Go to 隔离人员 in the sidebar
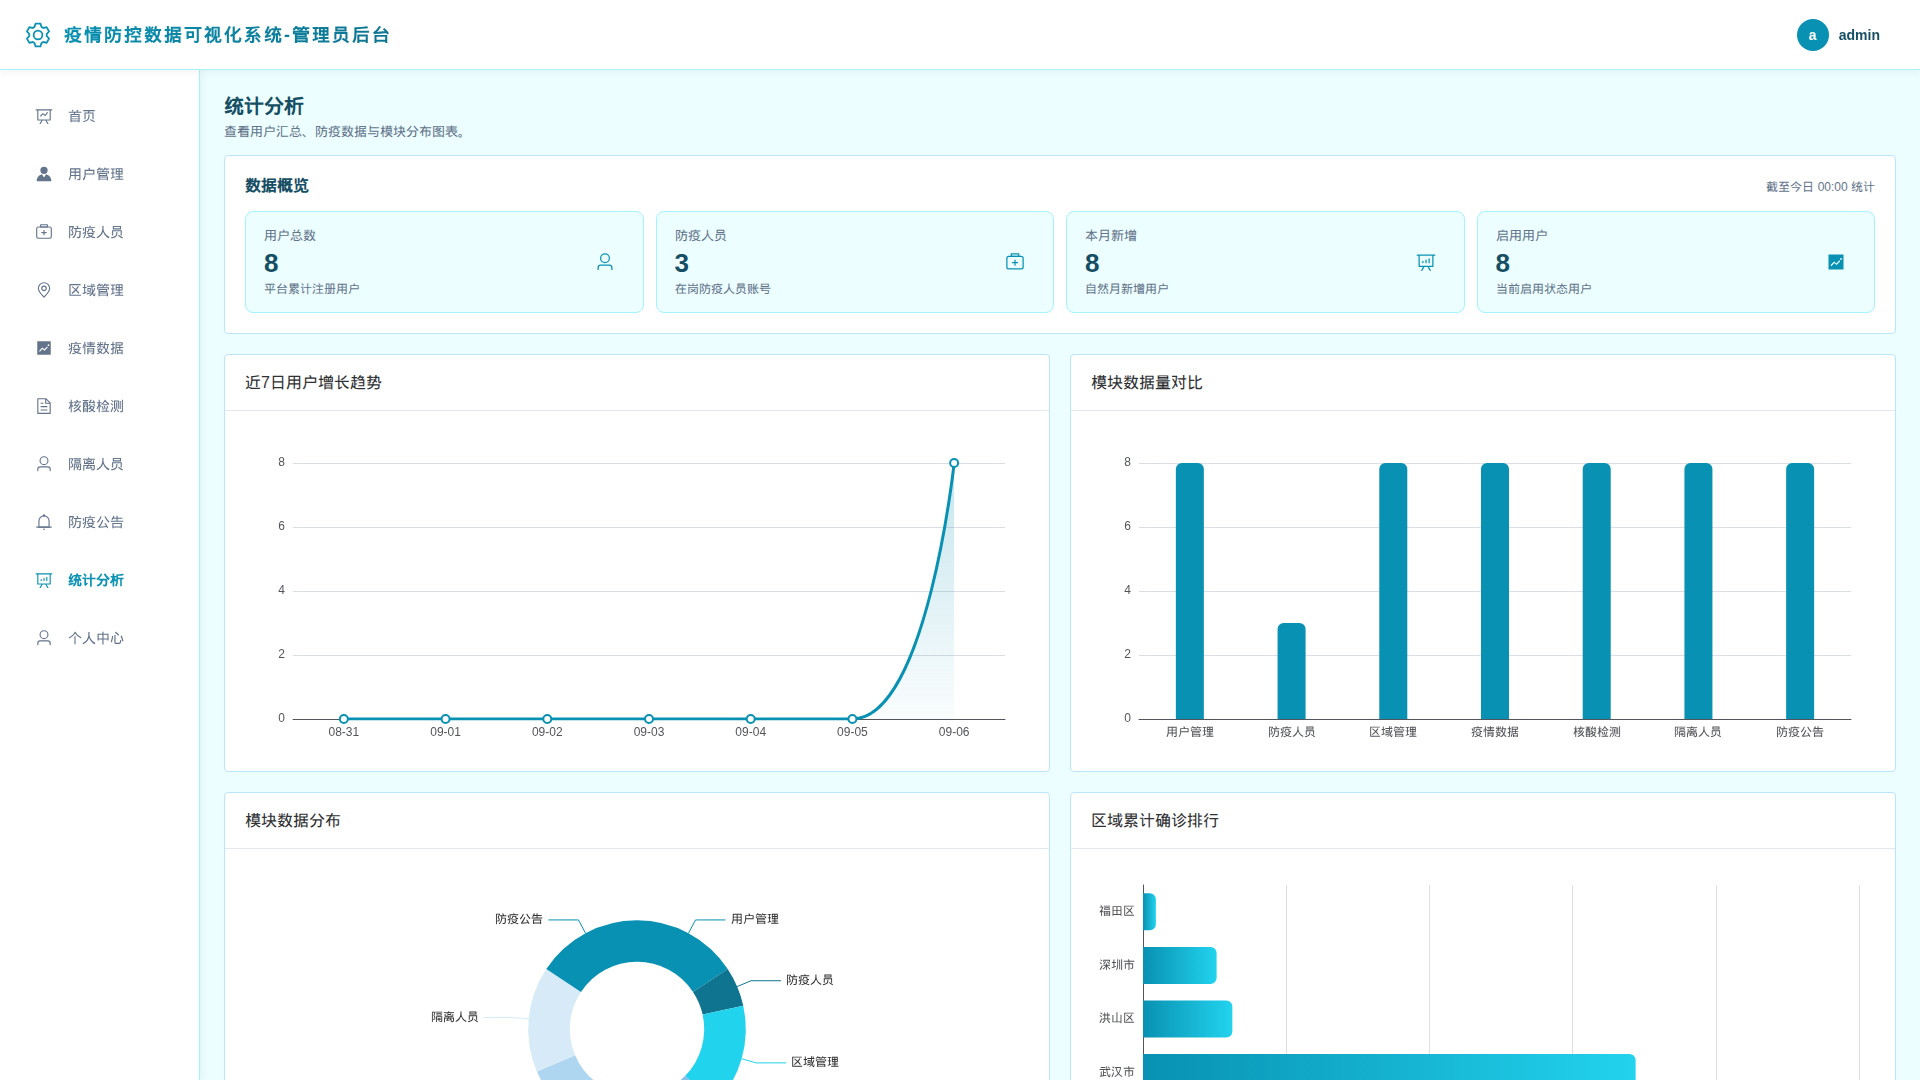The height and width of the screenshot is (1080, 1920). click(100, 464)
